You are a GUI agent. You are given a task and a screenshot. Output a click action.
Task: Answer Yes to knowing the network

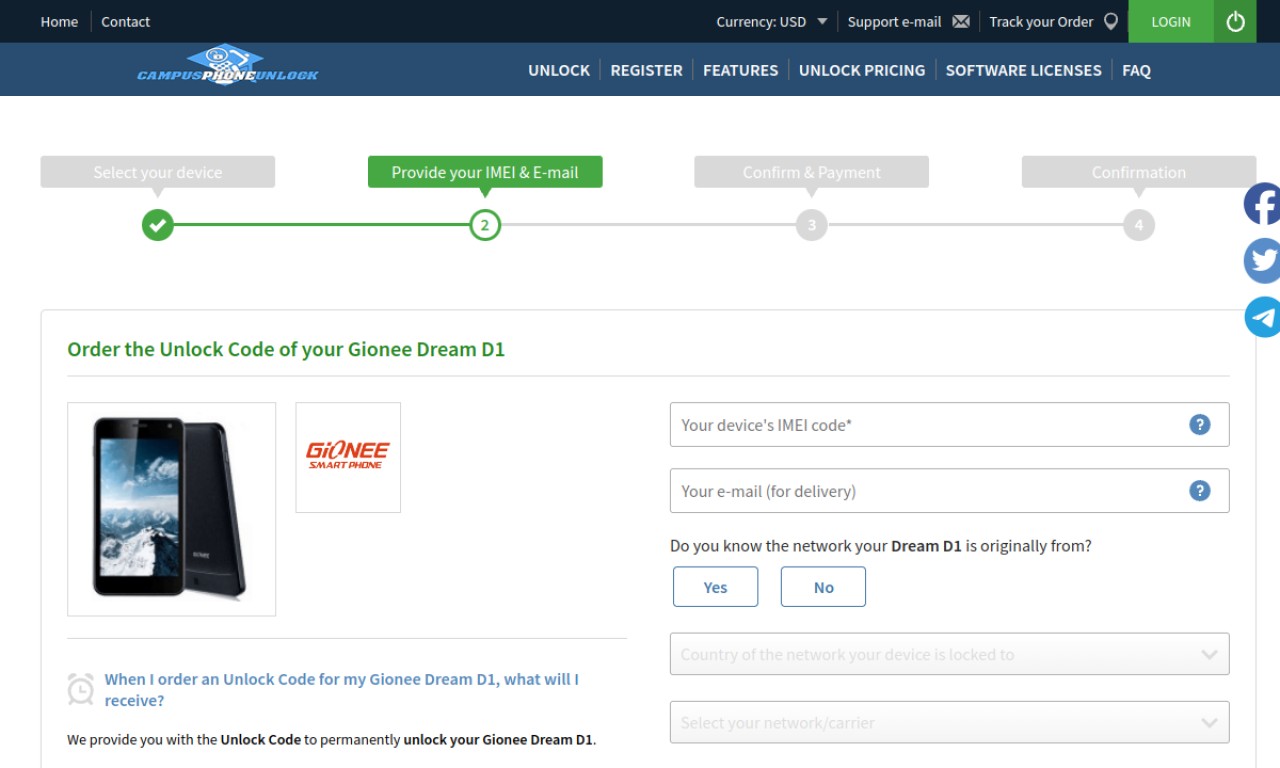point(715,587)
